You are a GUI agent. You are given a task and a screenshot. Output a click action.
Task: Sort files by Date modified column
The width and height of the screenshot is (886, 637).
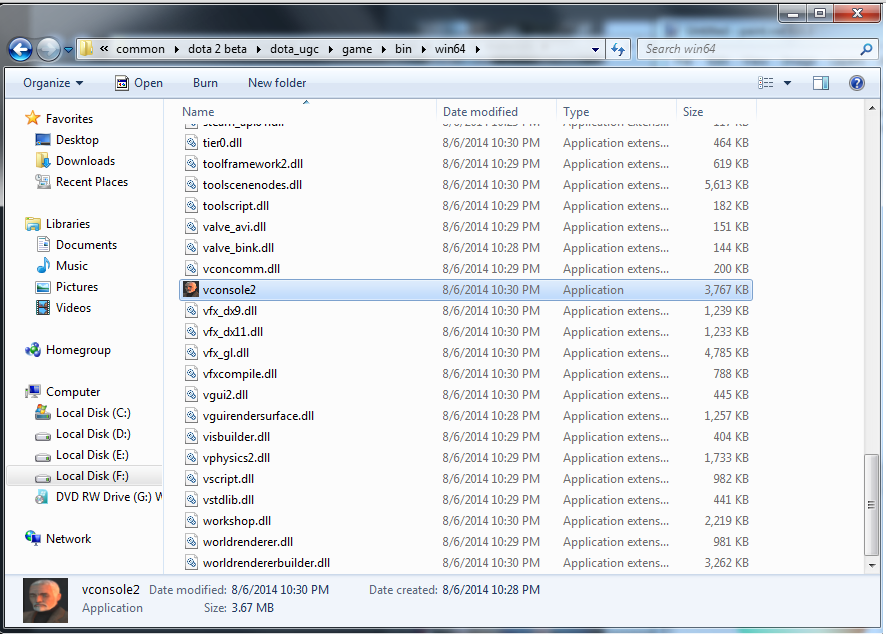coord(497,112)
